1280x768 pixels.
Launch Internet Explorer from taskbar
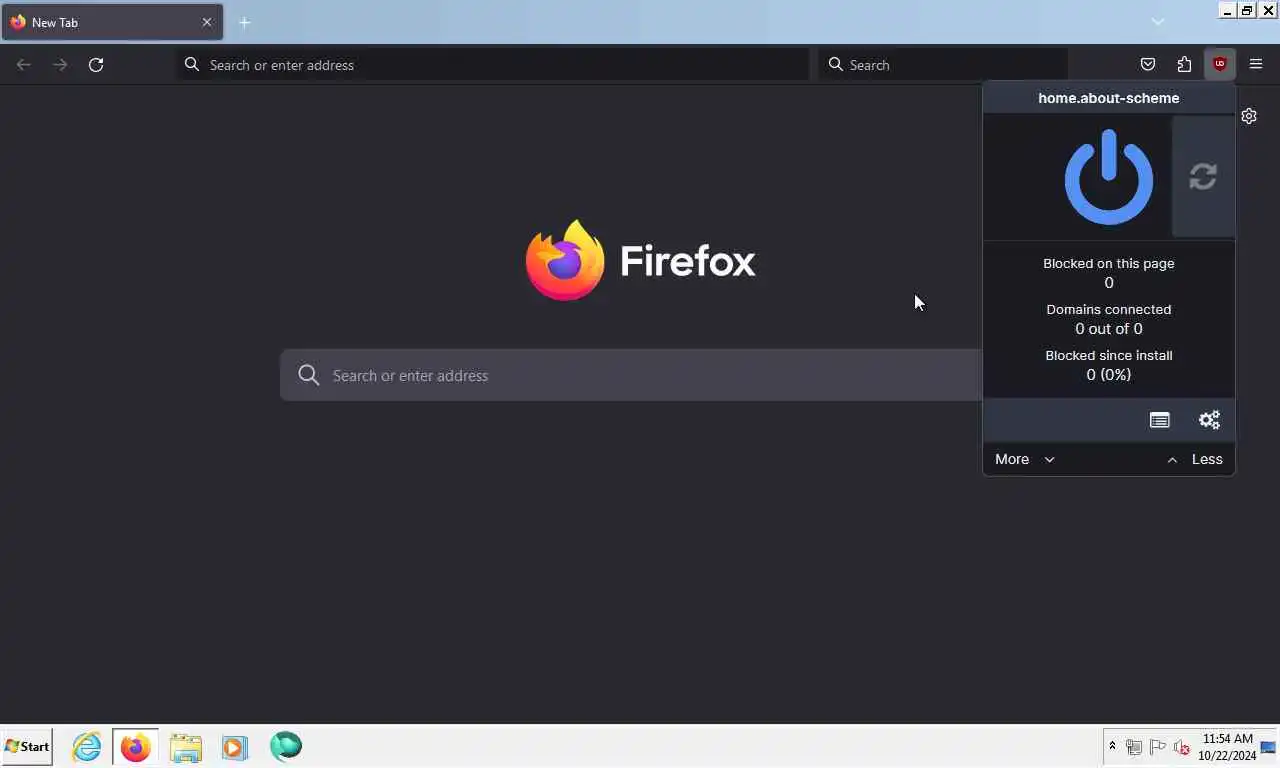click(87, 746)
